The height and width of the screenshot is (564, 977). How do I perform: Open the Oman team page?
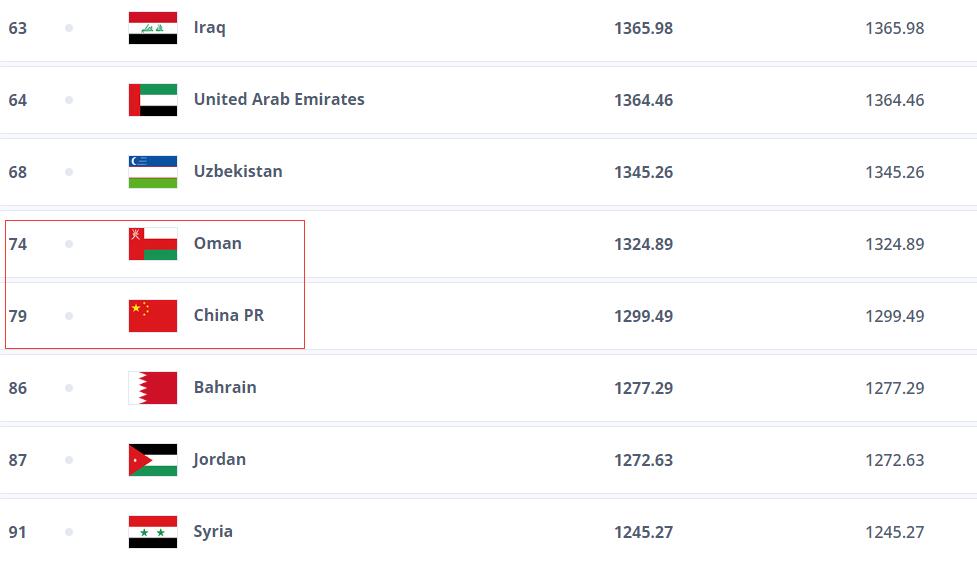pos(217,243)
